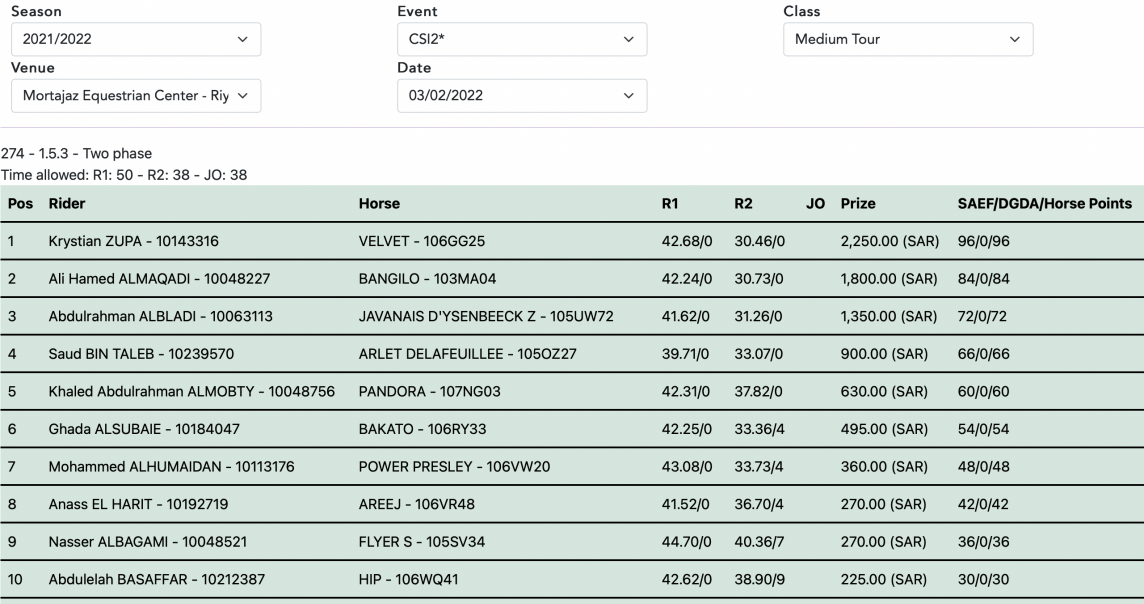Click the Time allowed line
The width and height of the screenshot is (1144, 604).
(124, 175)
